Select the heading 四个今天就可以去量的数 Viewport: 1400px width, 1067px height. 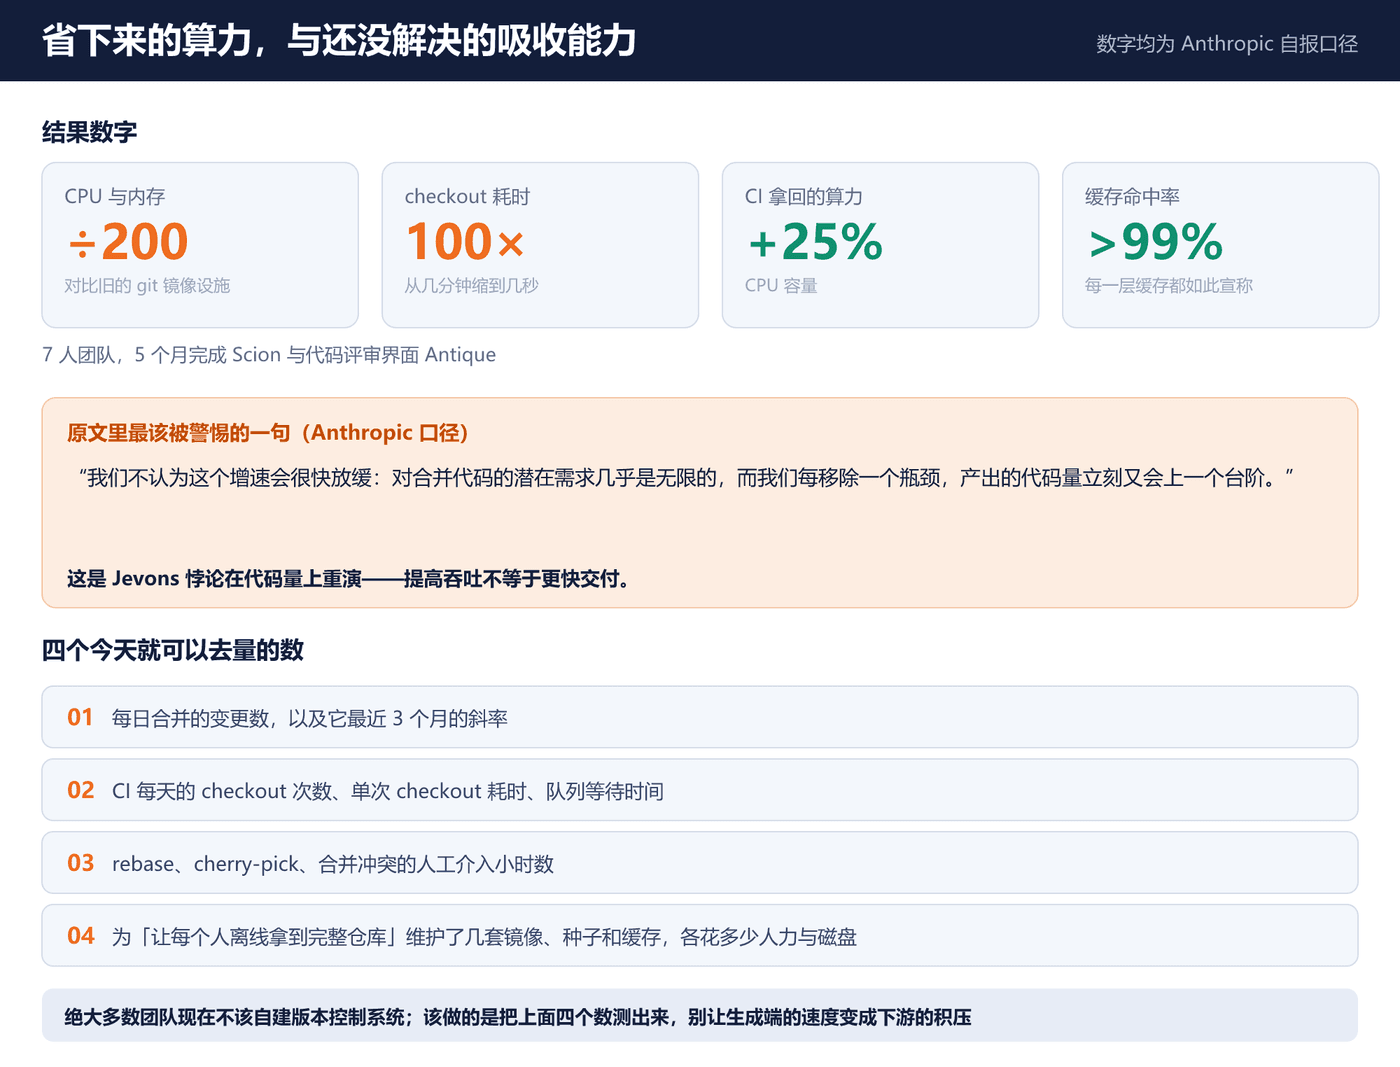coord(173,651)
